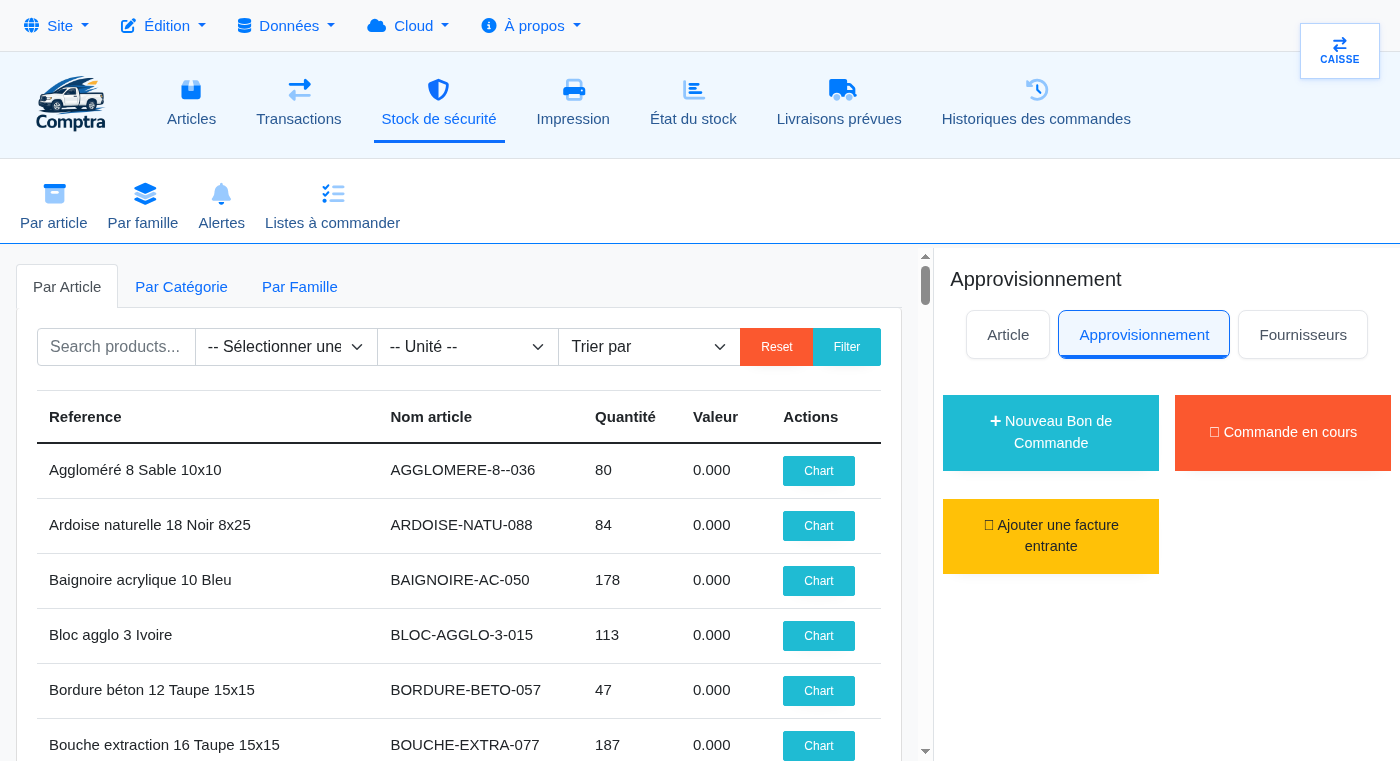Click the Listes à commander checklist icon
This screenshot has width=1400, height=761.
click(333, 193)
